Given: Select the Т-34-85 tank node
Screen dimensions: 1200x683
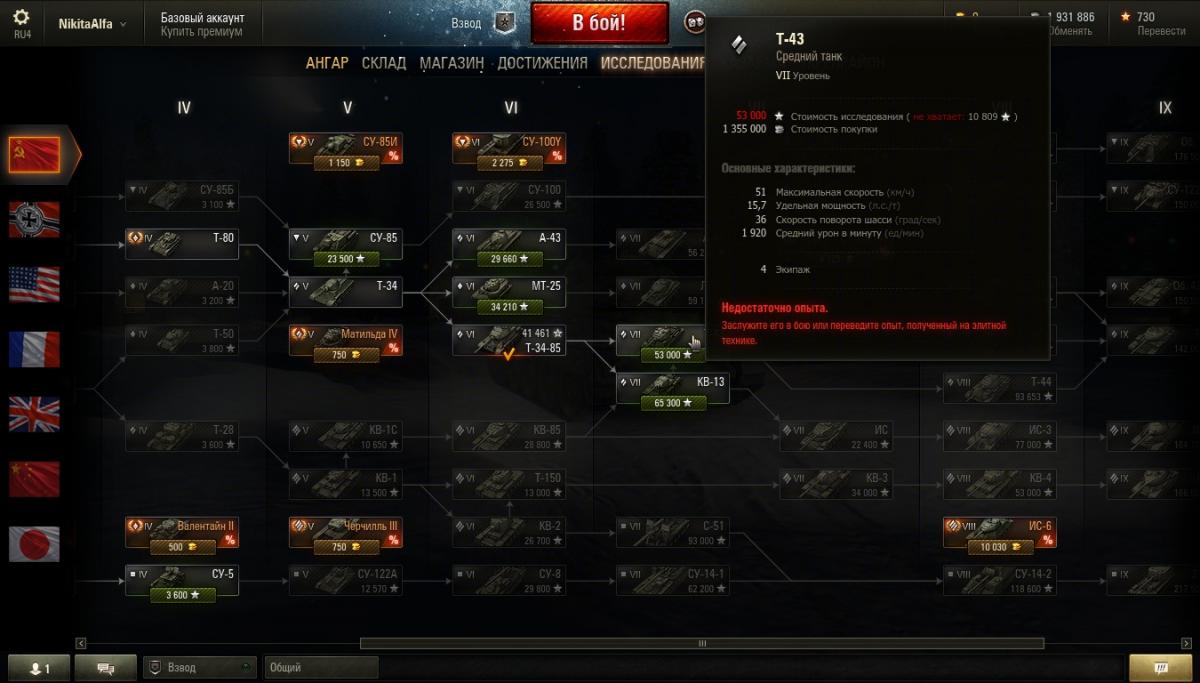Looking at the screenshot, I should pyautogui.click(x=509, y=340).
